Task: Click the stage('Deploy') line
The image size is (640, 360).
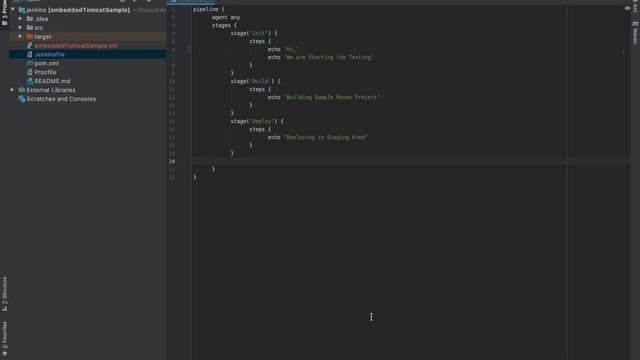Action: pyautogui.click(x=257, y=121)
